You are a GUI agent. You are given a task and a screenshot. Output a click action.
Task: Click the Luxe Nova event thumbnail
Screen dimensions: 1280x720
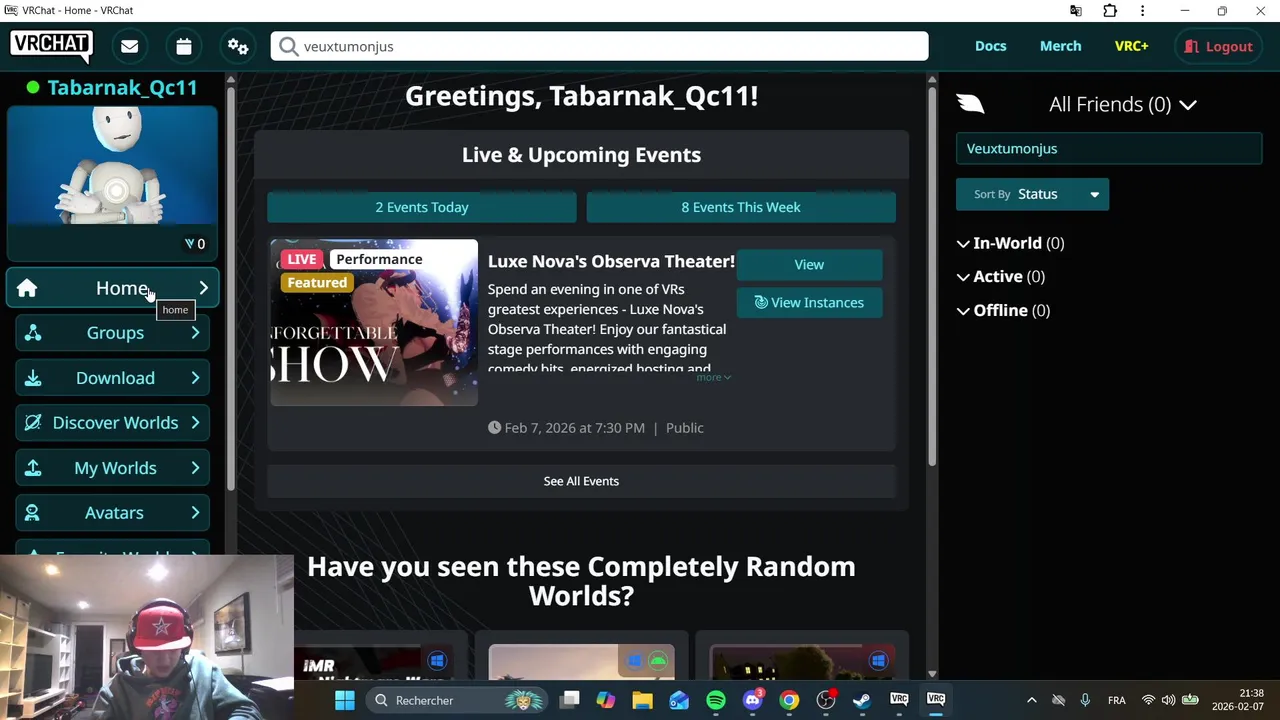[x=374, y=323]
